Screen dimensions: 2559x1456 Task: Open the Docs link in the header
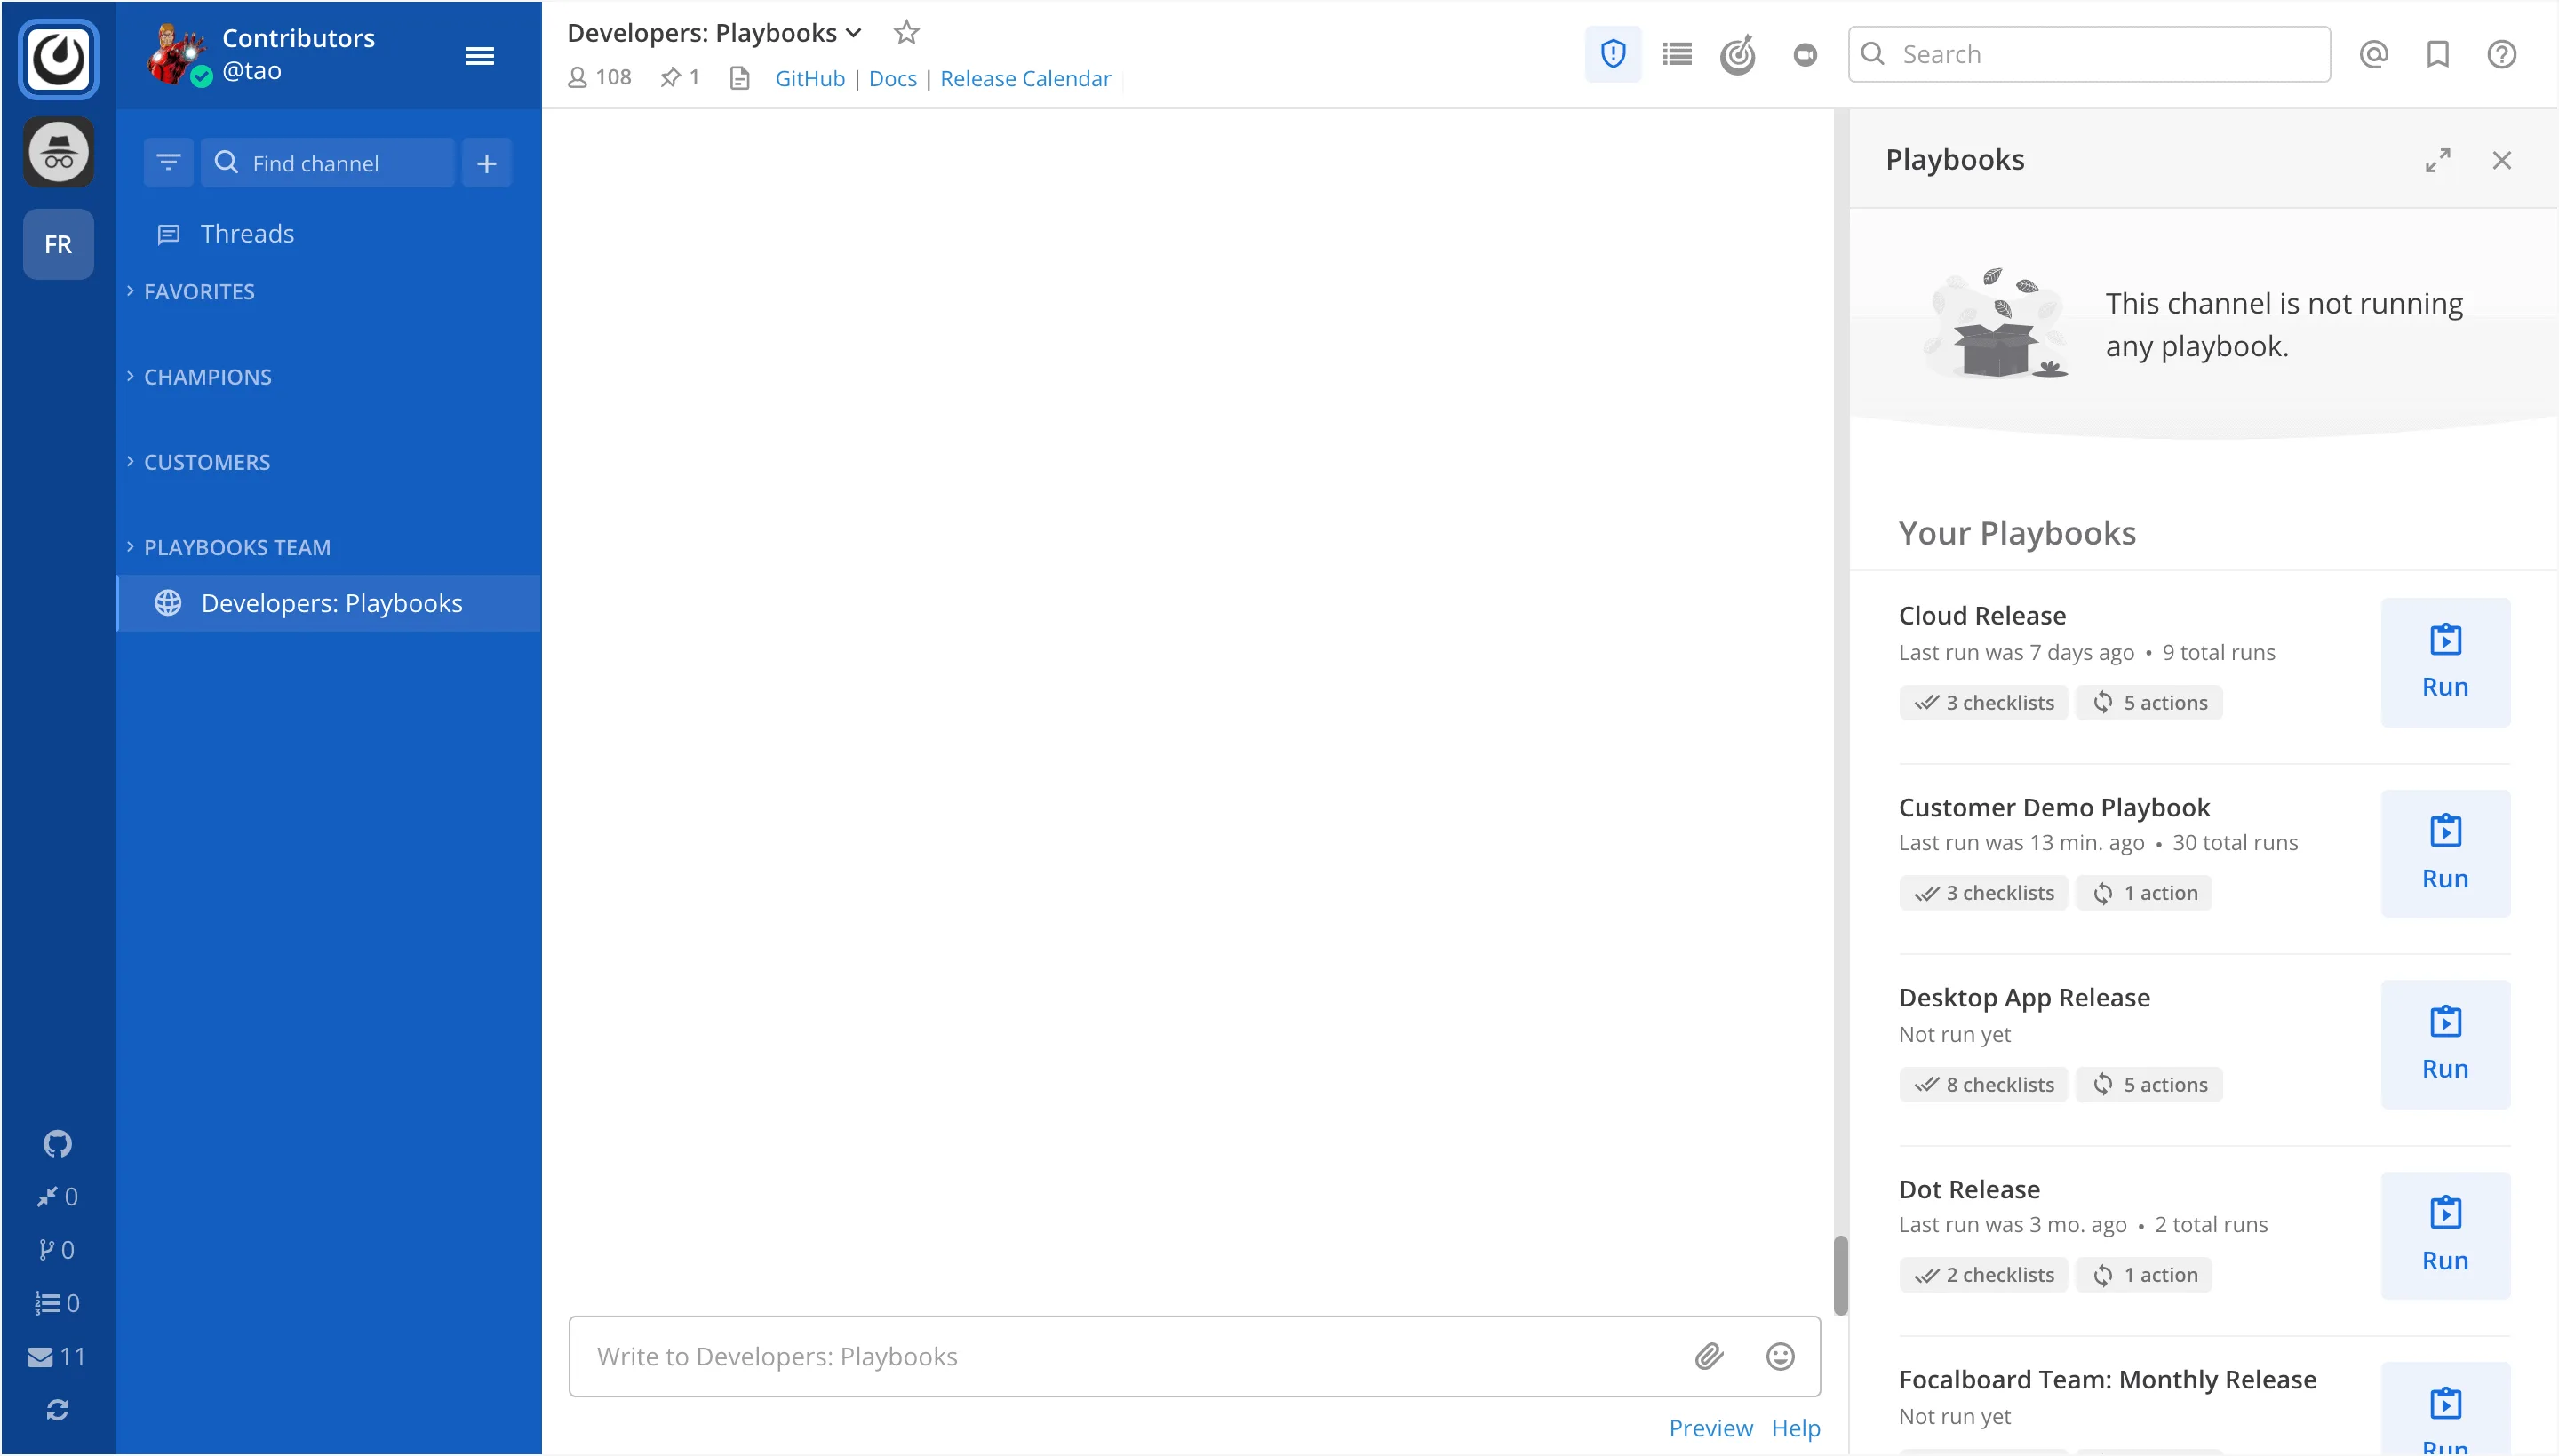pos(892,78)
